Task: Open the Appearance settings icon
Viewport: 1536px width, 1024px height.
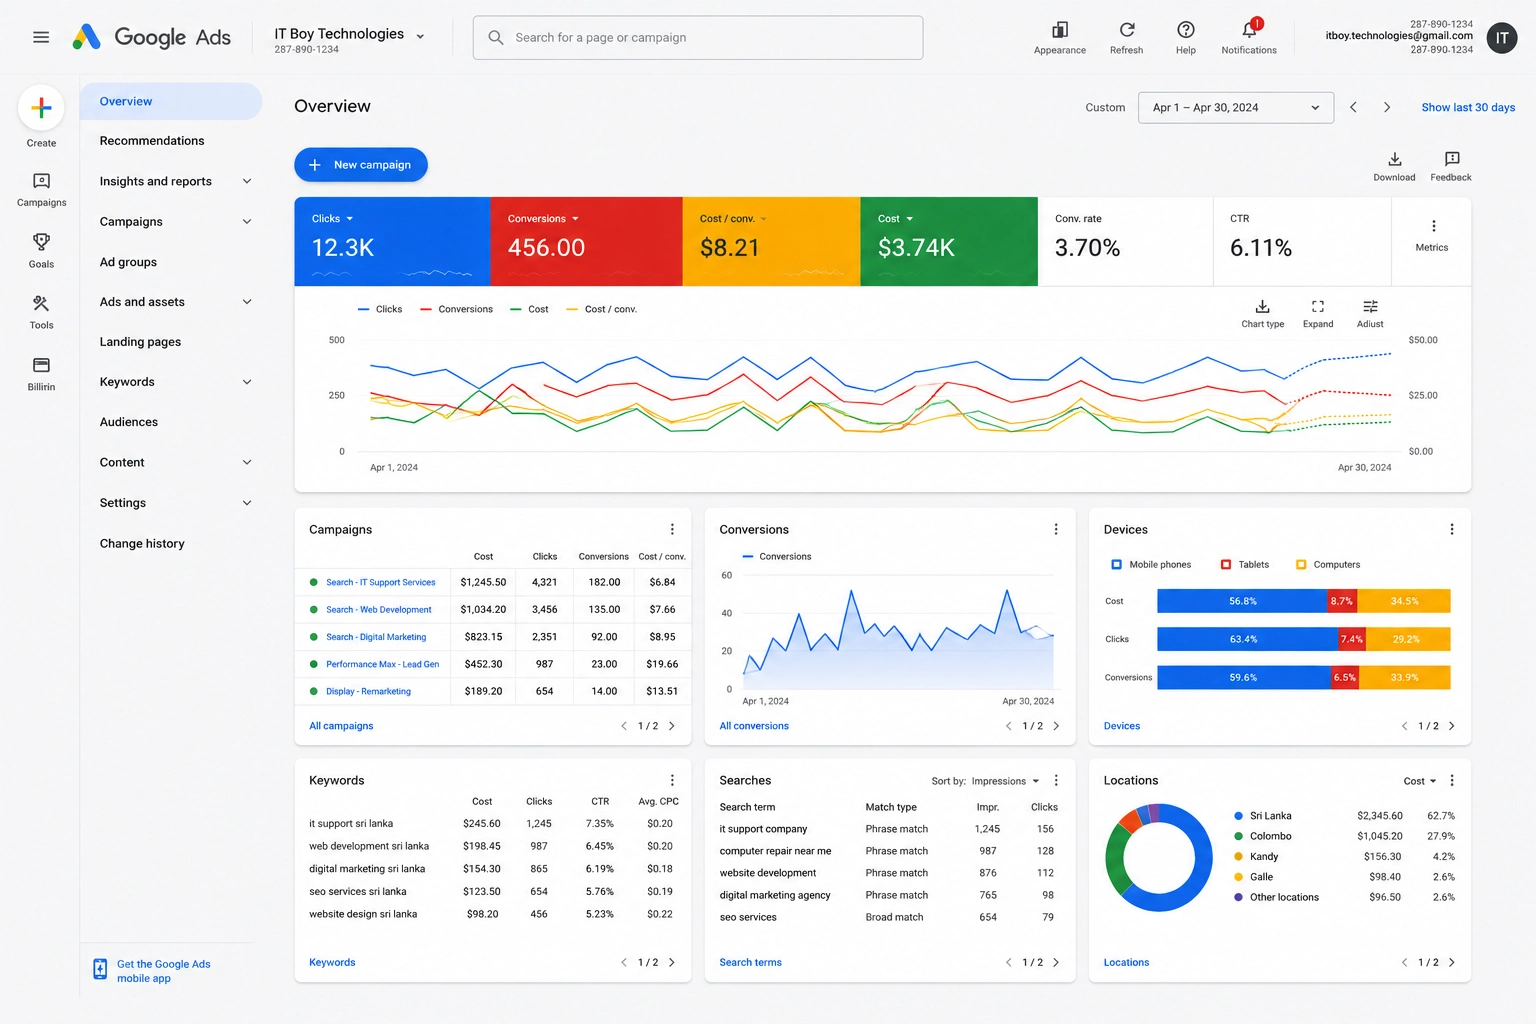Action: click(x=1060, y=37)
